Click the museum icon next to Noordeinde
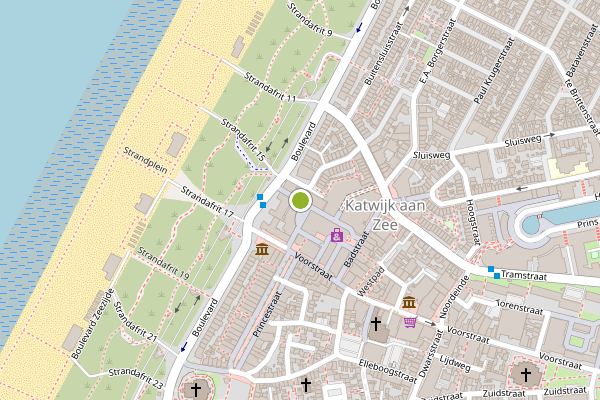 [409, 302]
